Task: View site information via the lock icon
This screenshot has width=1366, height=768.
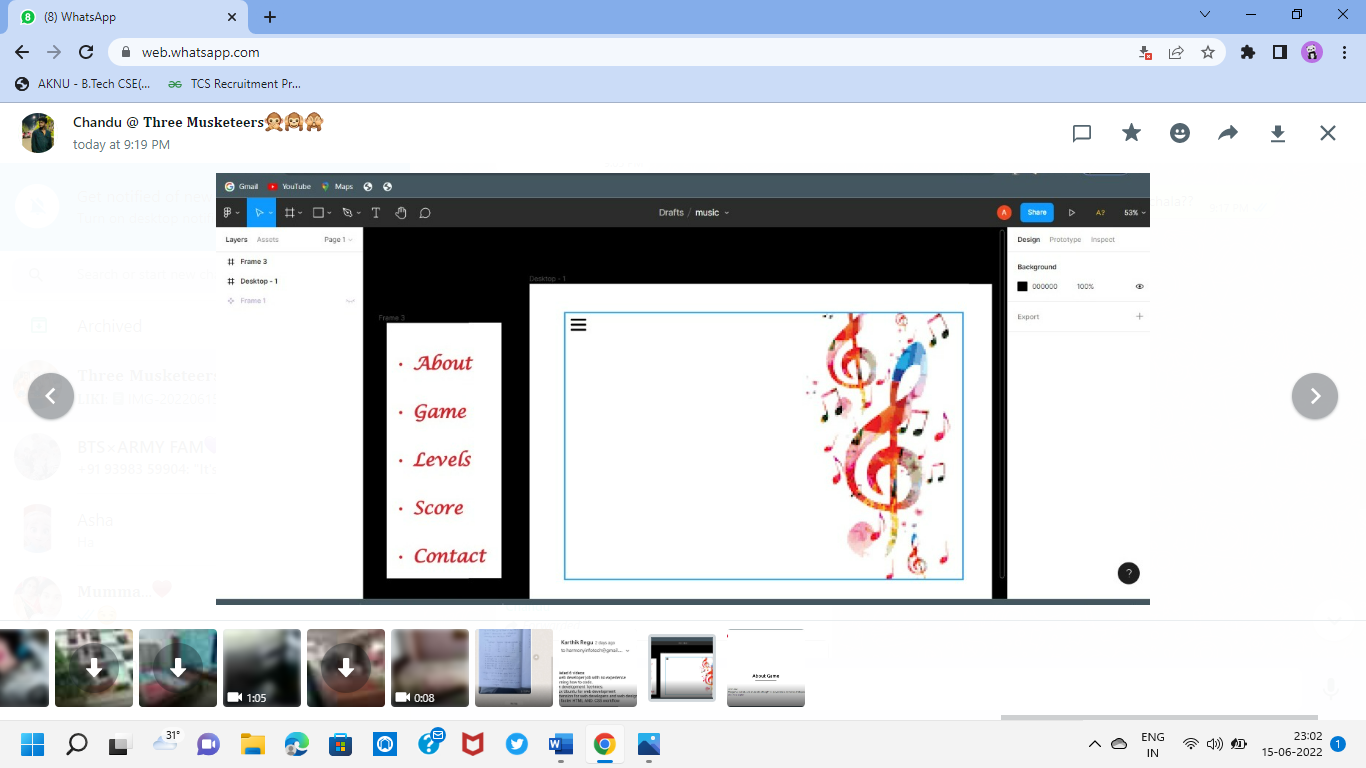Action: (126, 53)
